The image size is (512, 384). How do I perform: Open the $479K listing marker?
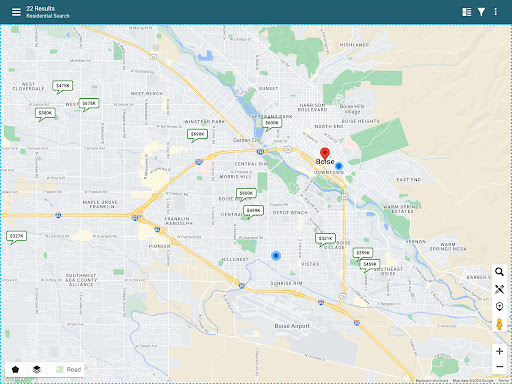click(62, 86)
